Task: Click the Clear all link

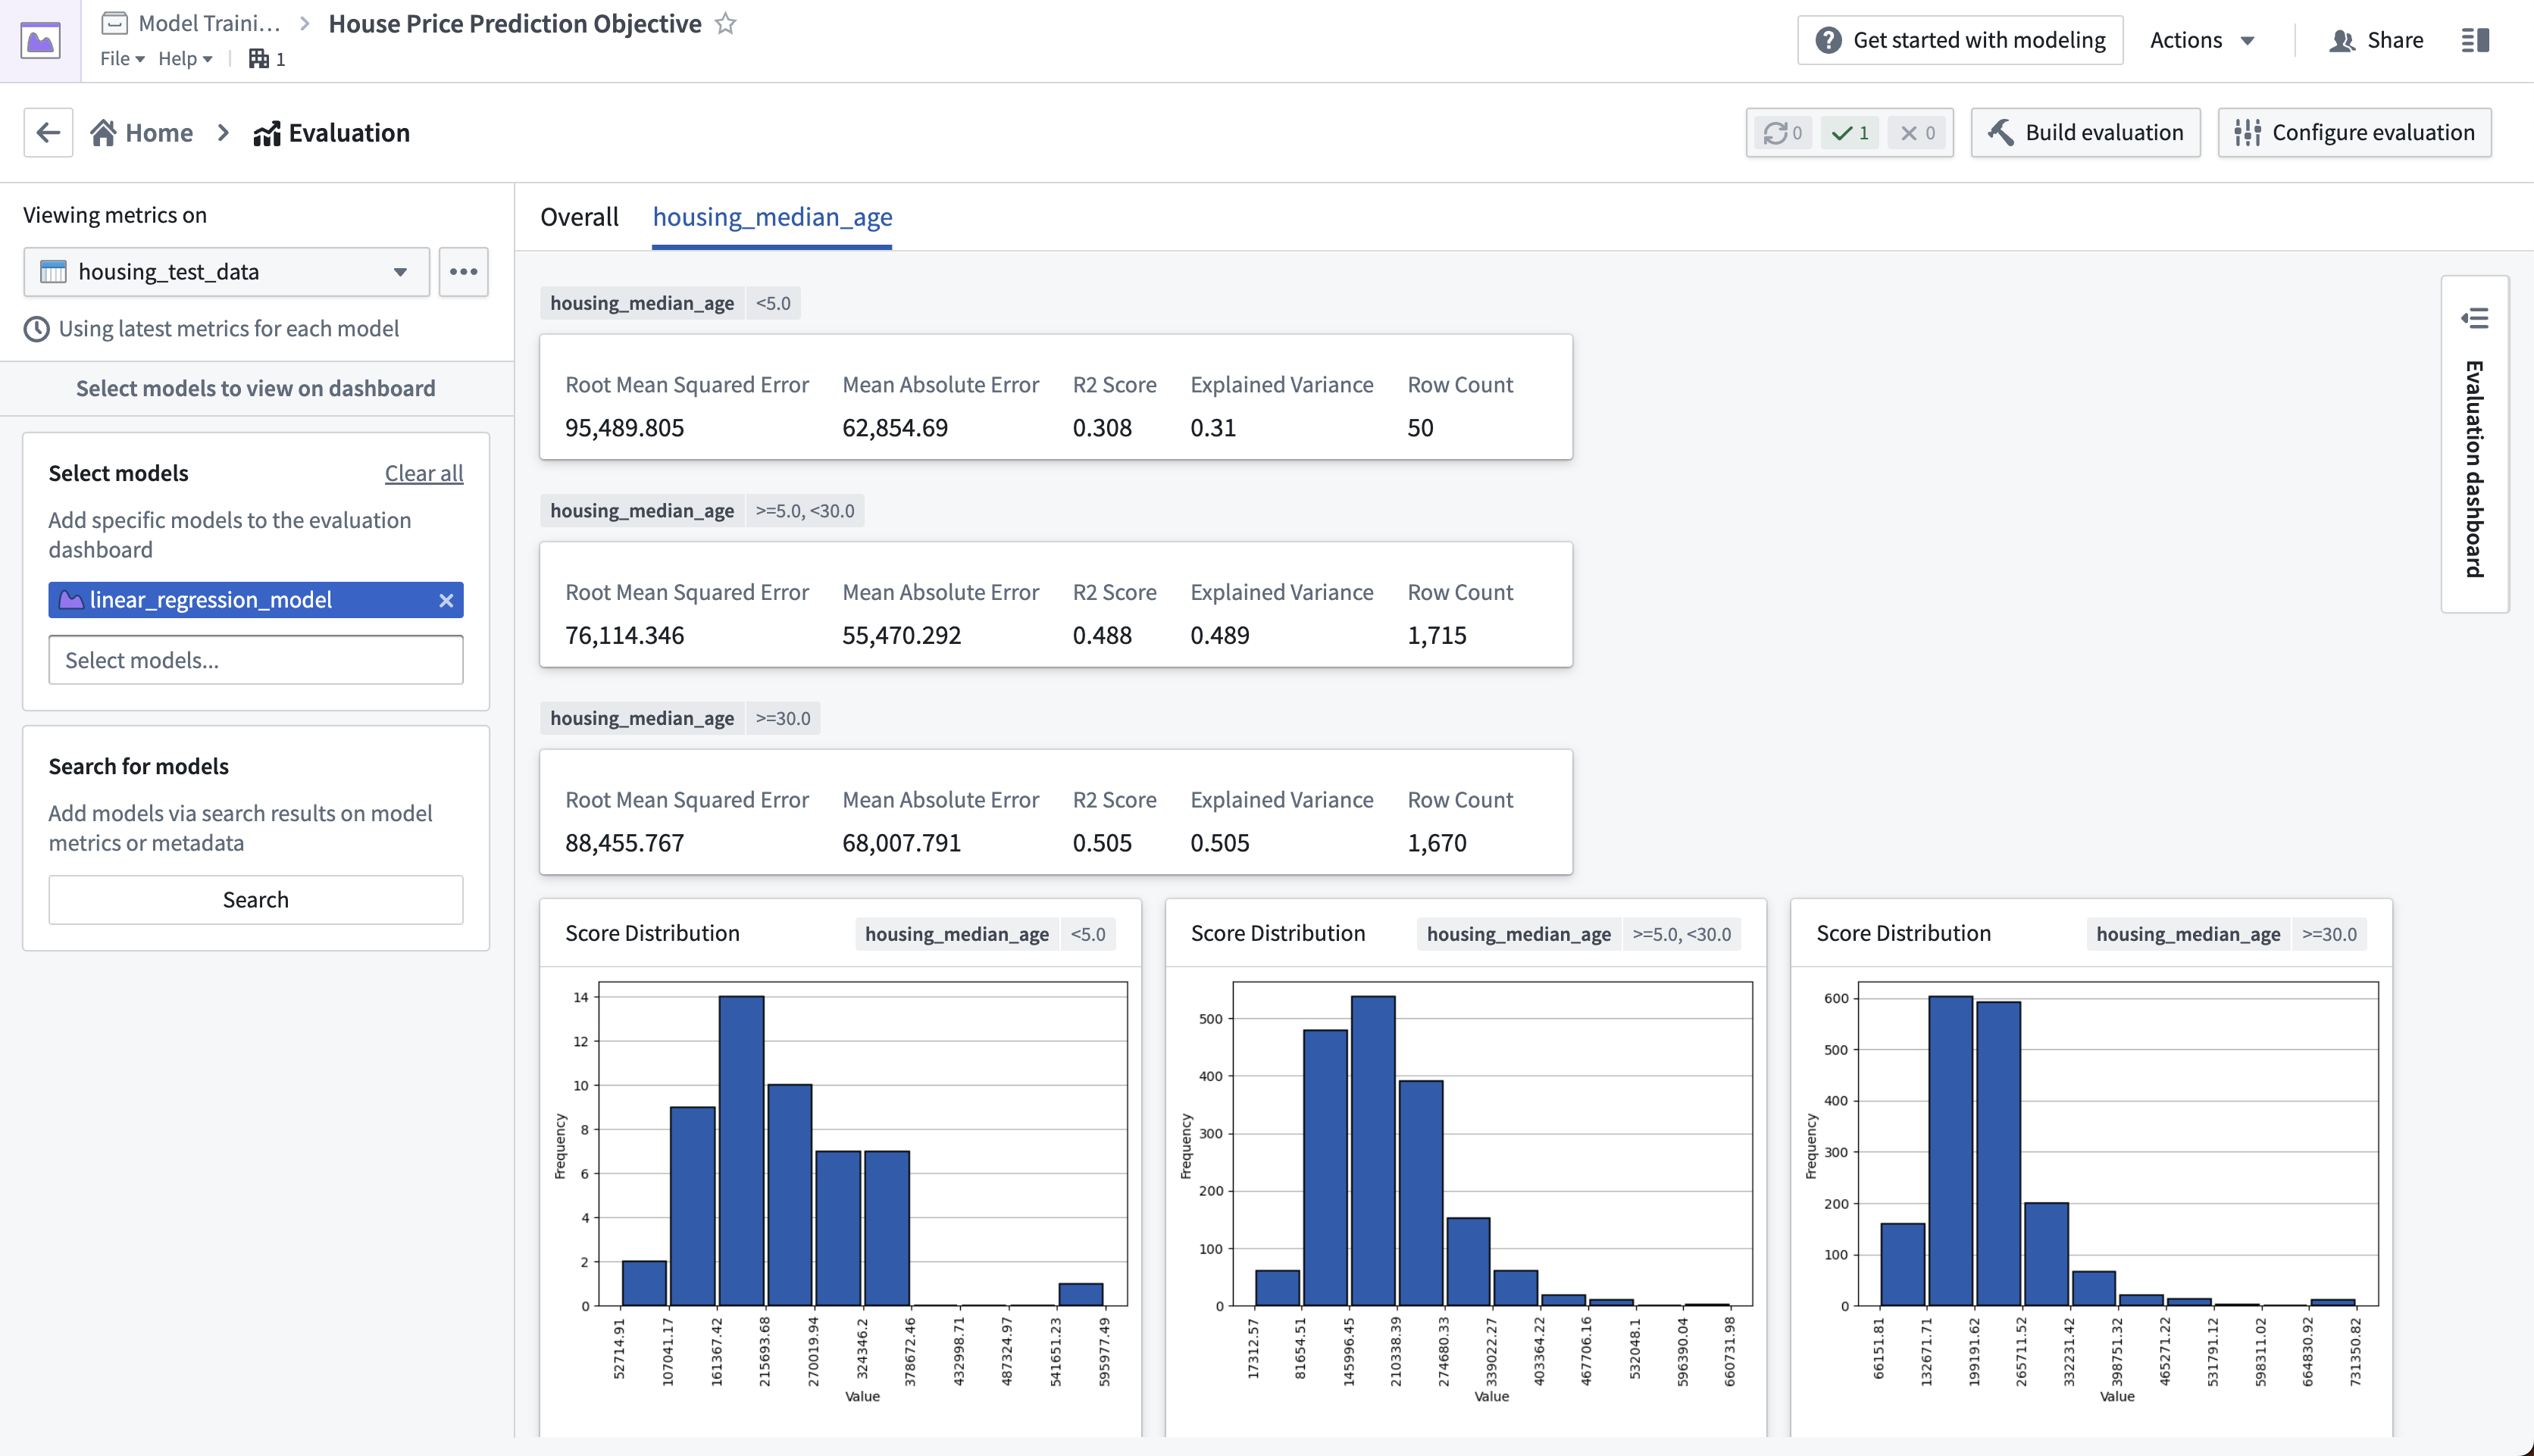Action: tap(424, 473)
